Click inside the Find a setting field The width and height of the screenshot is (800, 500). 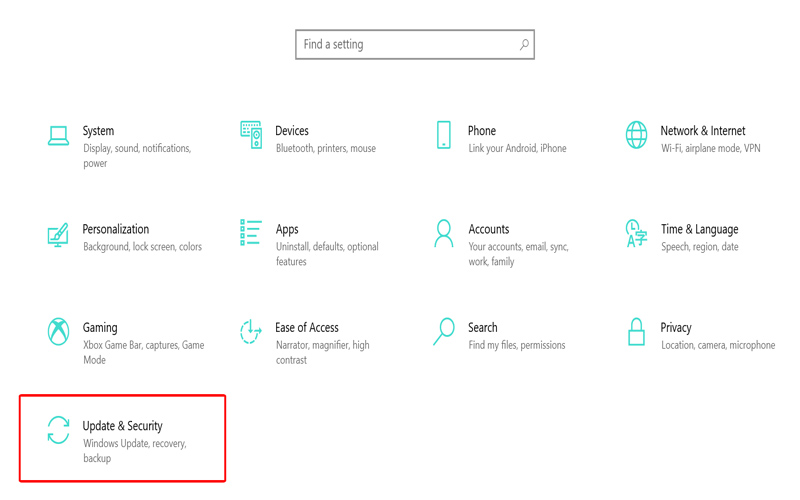tap(405, 45)
